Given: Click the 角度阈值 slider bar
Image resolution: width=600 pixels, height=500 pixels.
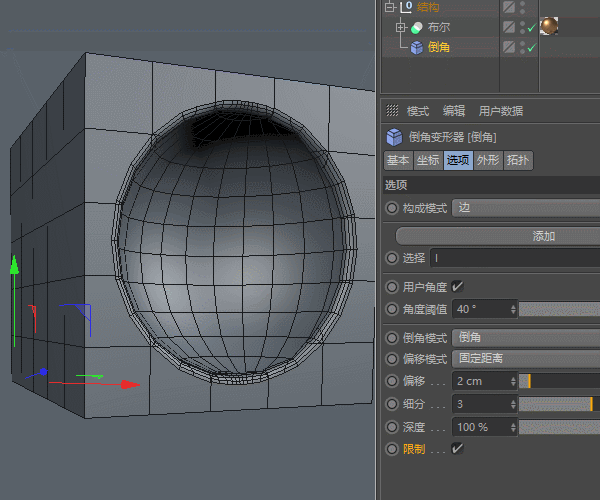Looking at the screenshot, I should click(x=559, y=309).
